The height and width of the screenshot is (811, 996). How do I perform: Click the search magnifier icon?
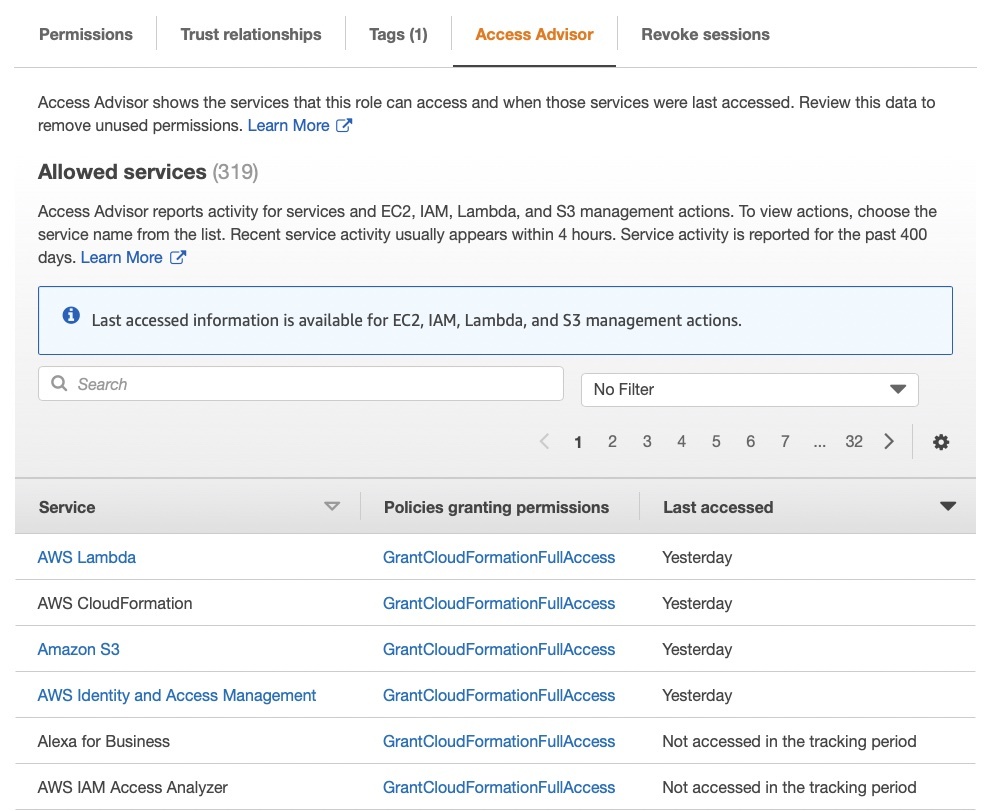[58, 384]
